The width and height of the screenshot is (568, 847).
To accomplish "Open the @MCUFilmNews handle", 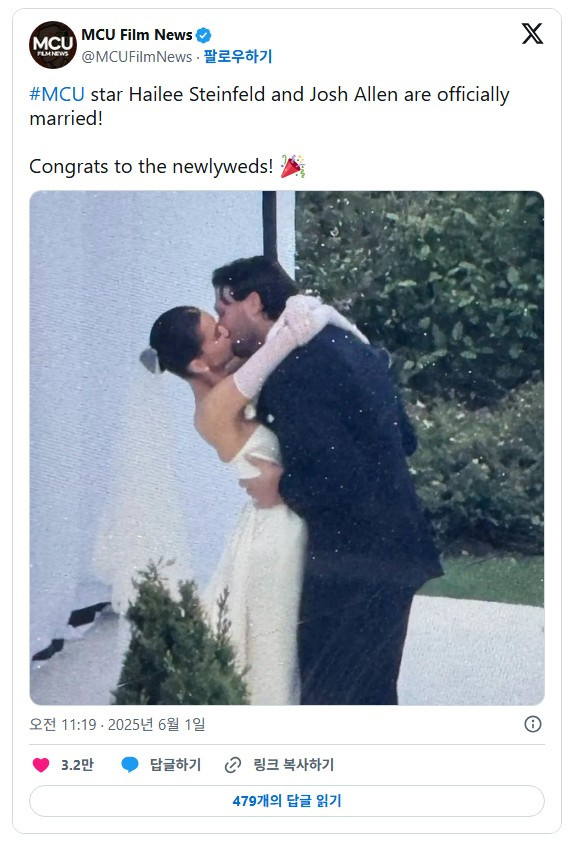I will click(137, 57).
